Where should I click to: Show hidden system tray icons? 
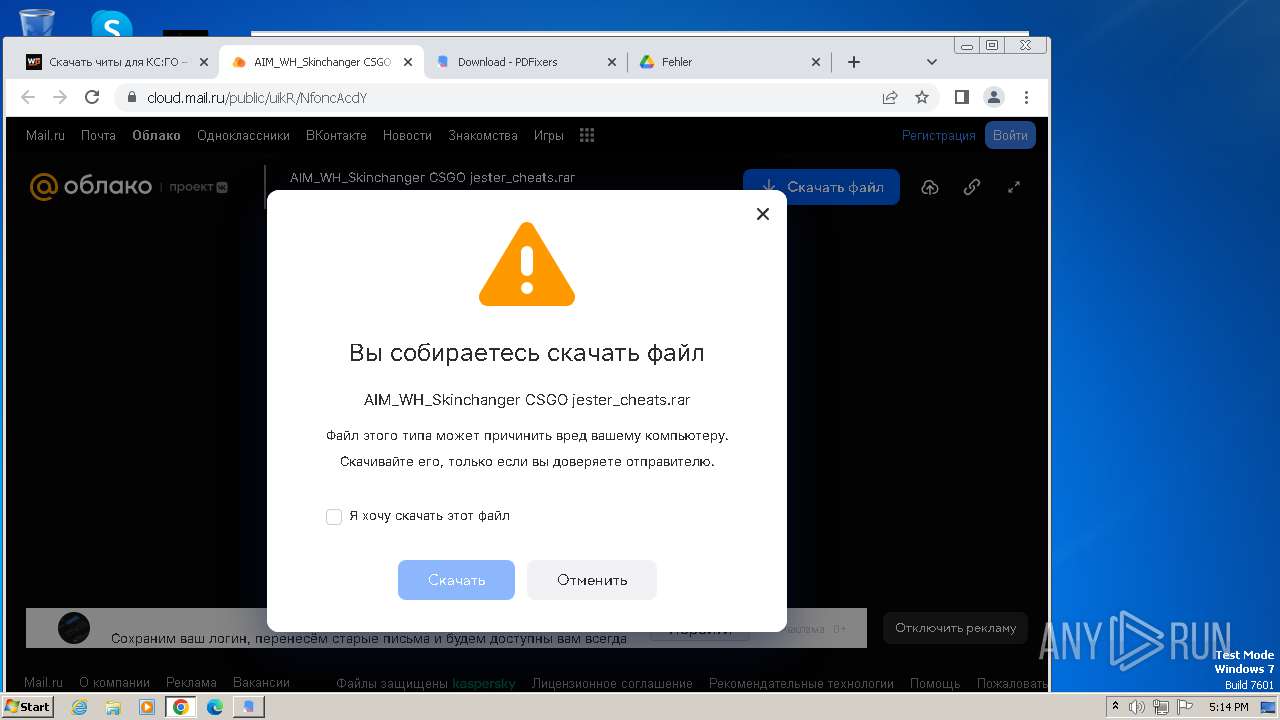1115,707
